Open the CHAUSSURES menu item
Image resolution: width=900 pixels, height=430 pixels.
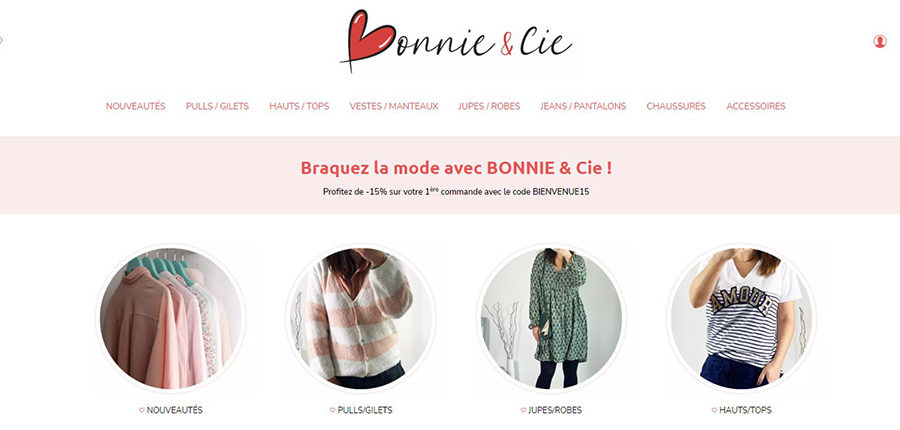tap(676, 106)
